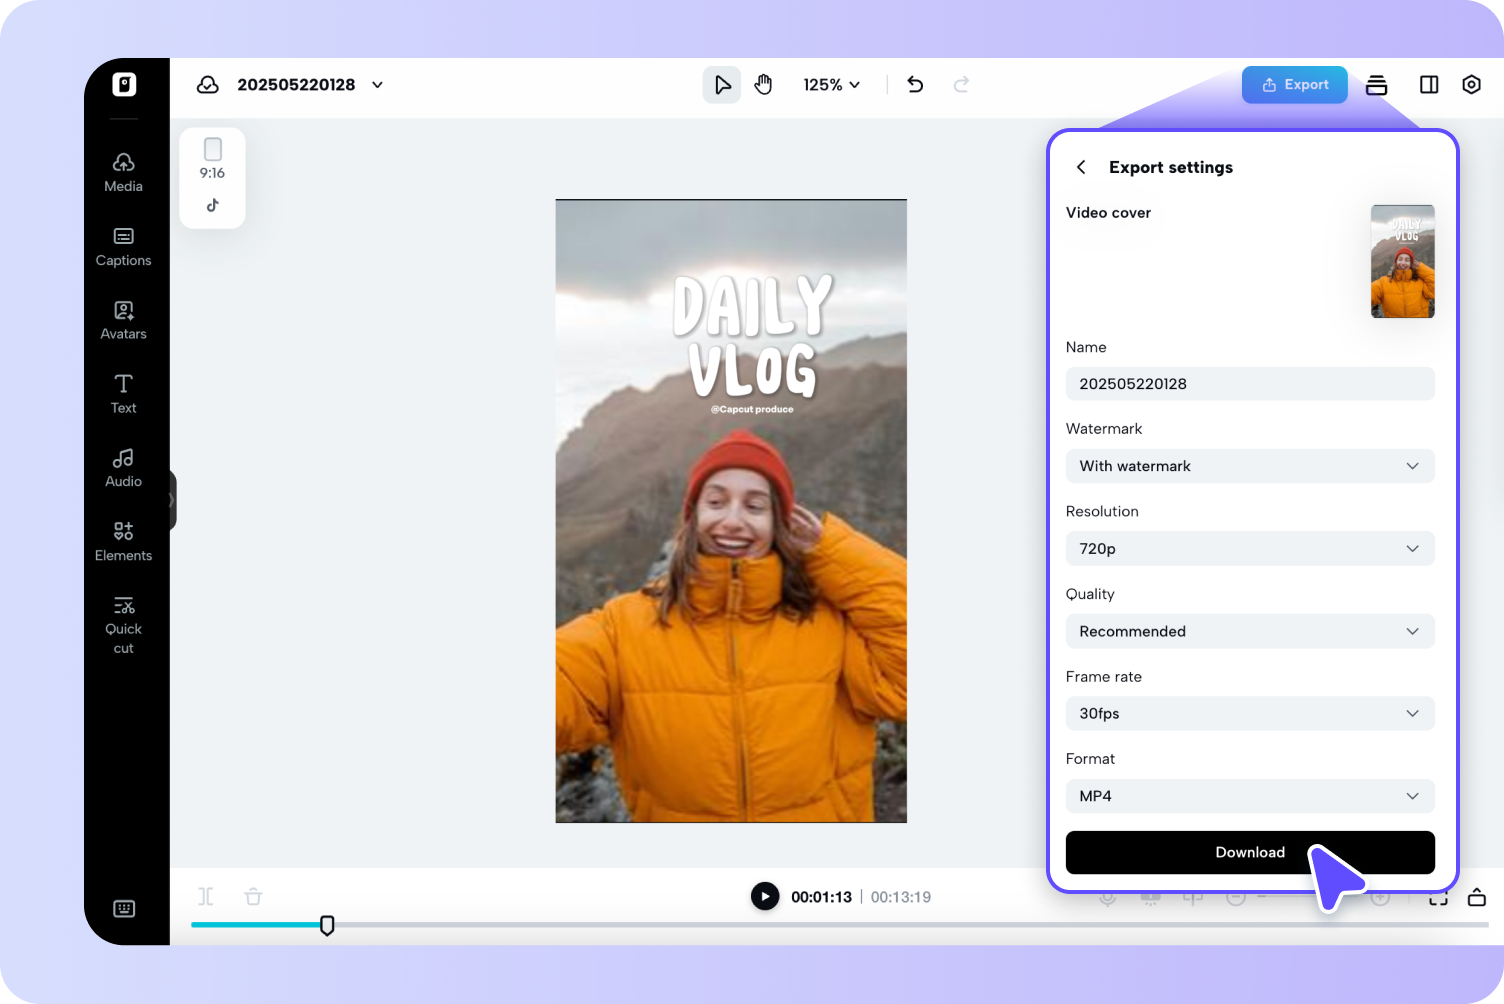The width and height of the screenshot is (1504, 1004).
Task: Click the Download button
Action: pyautogui.click(x=1250, y=852)
